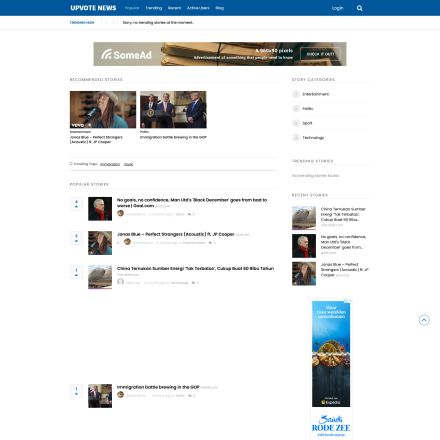Open the Entertainment category link
The height and width of the screenshot is (440, 440).
(315, 94)
